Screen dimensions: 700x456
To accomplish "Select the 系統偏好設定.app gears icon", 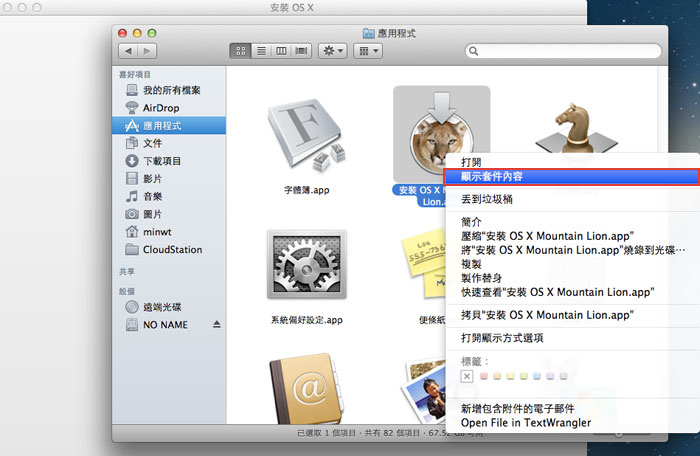I will coord(307,264).
